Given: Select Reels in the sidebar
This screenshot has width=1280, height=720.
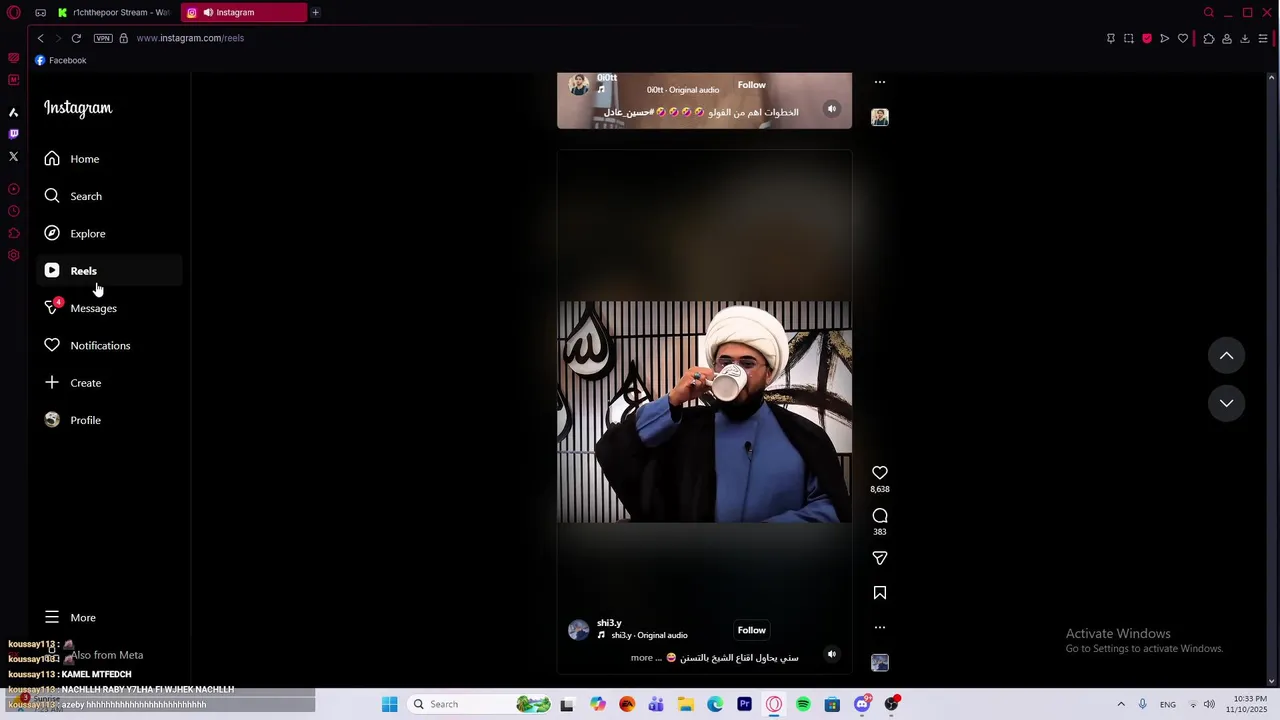Looking at the screenshot, I should 110,271.
